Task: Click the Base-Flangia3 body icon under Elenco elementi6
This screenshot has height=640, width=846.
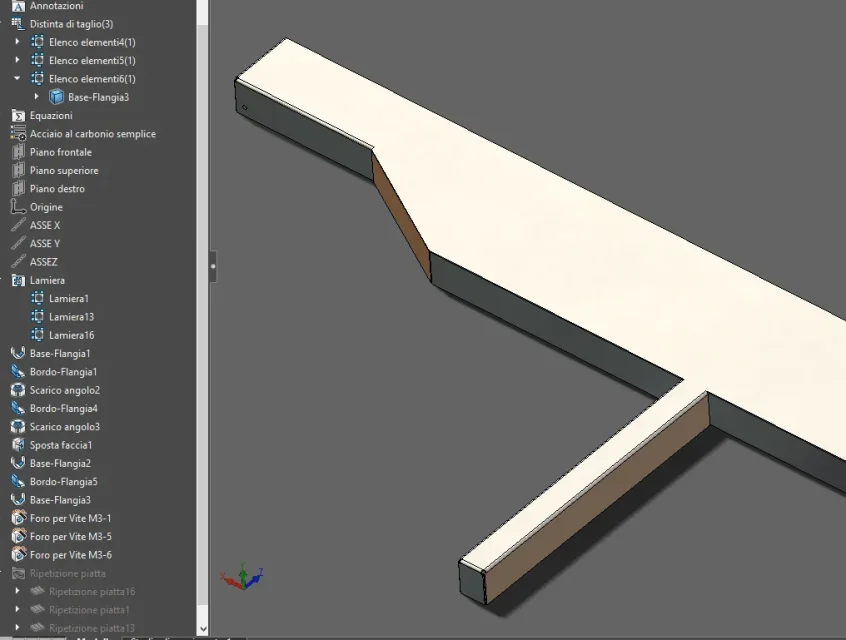Action: tap(56, 97)
